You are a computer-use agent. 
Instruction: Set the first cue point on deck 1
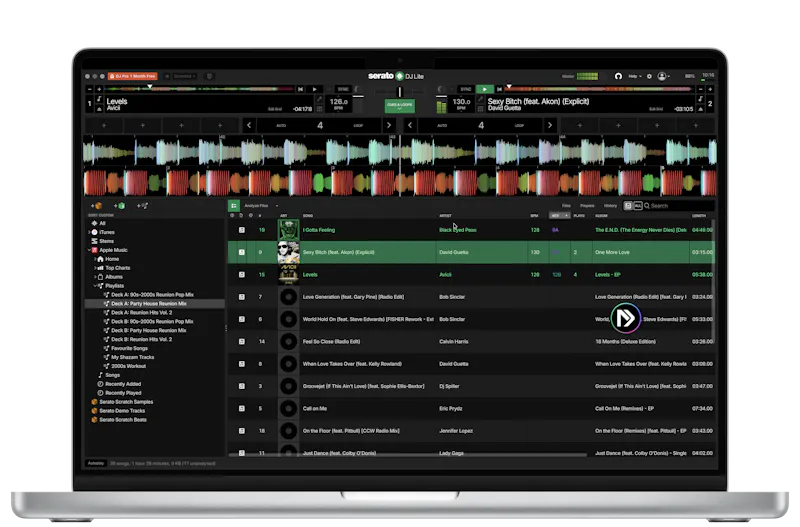point(104,126)
